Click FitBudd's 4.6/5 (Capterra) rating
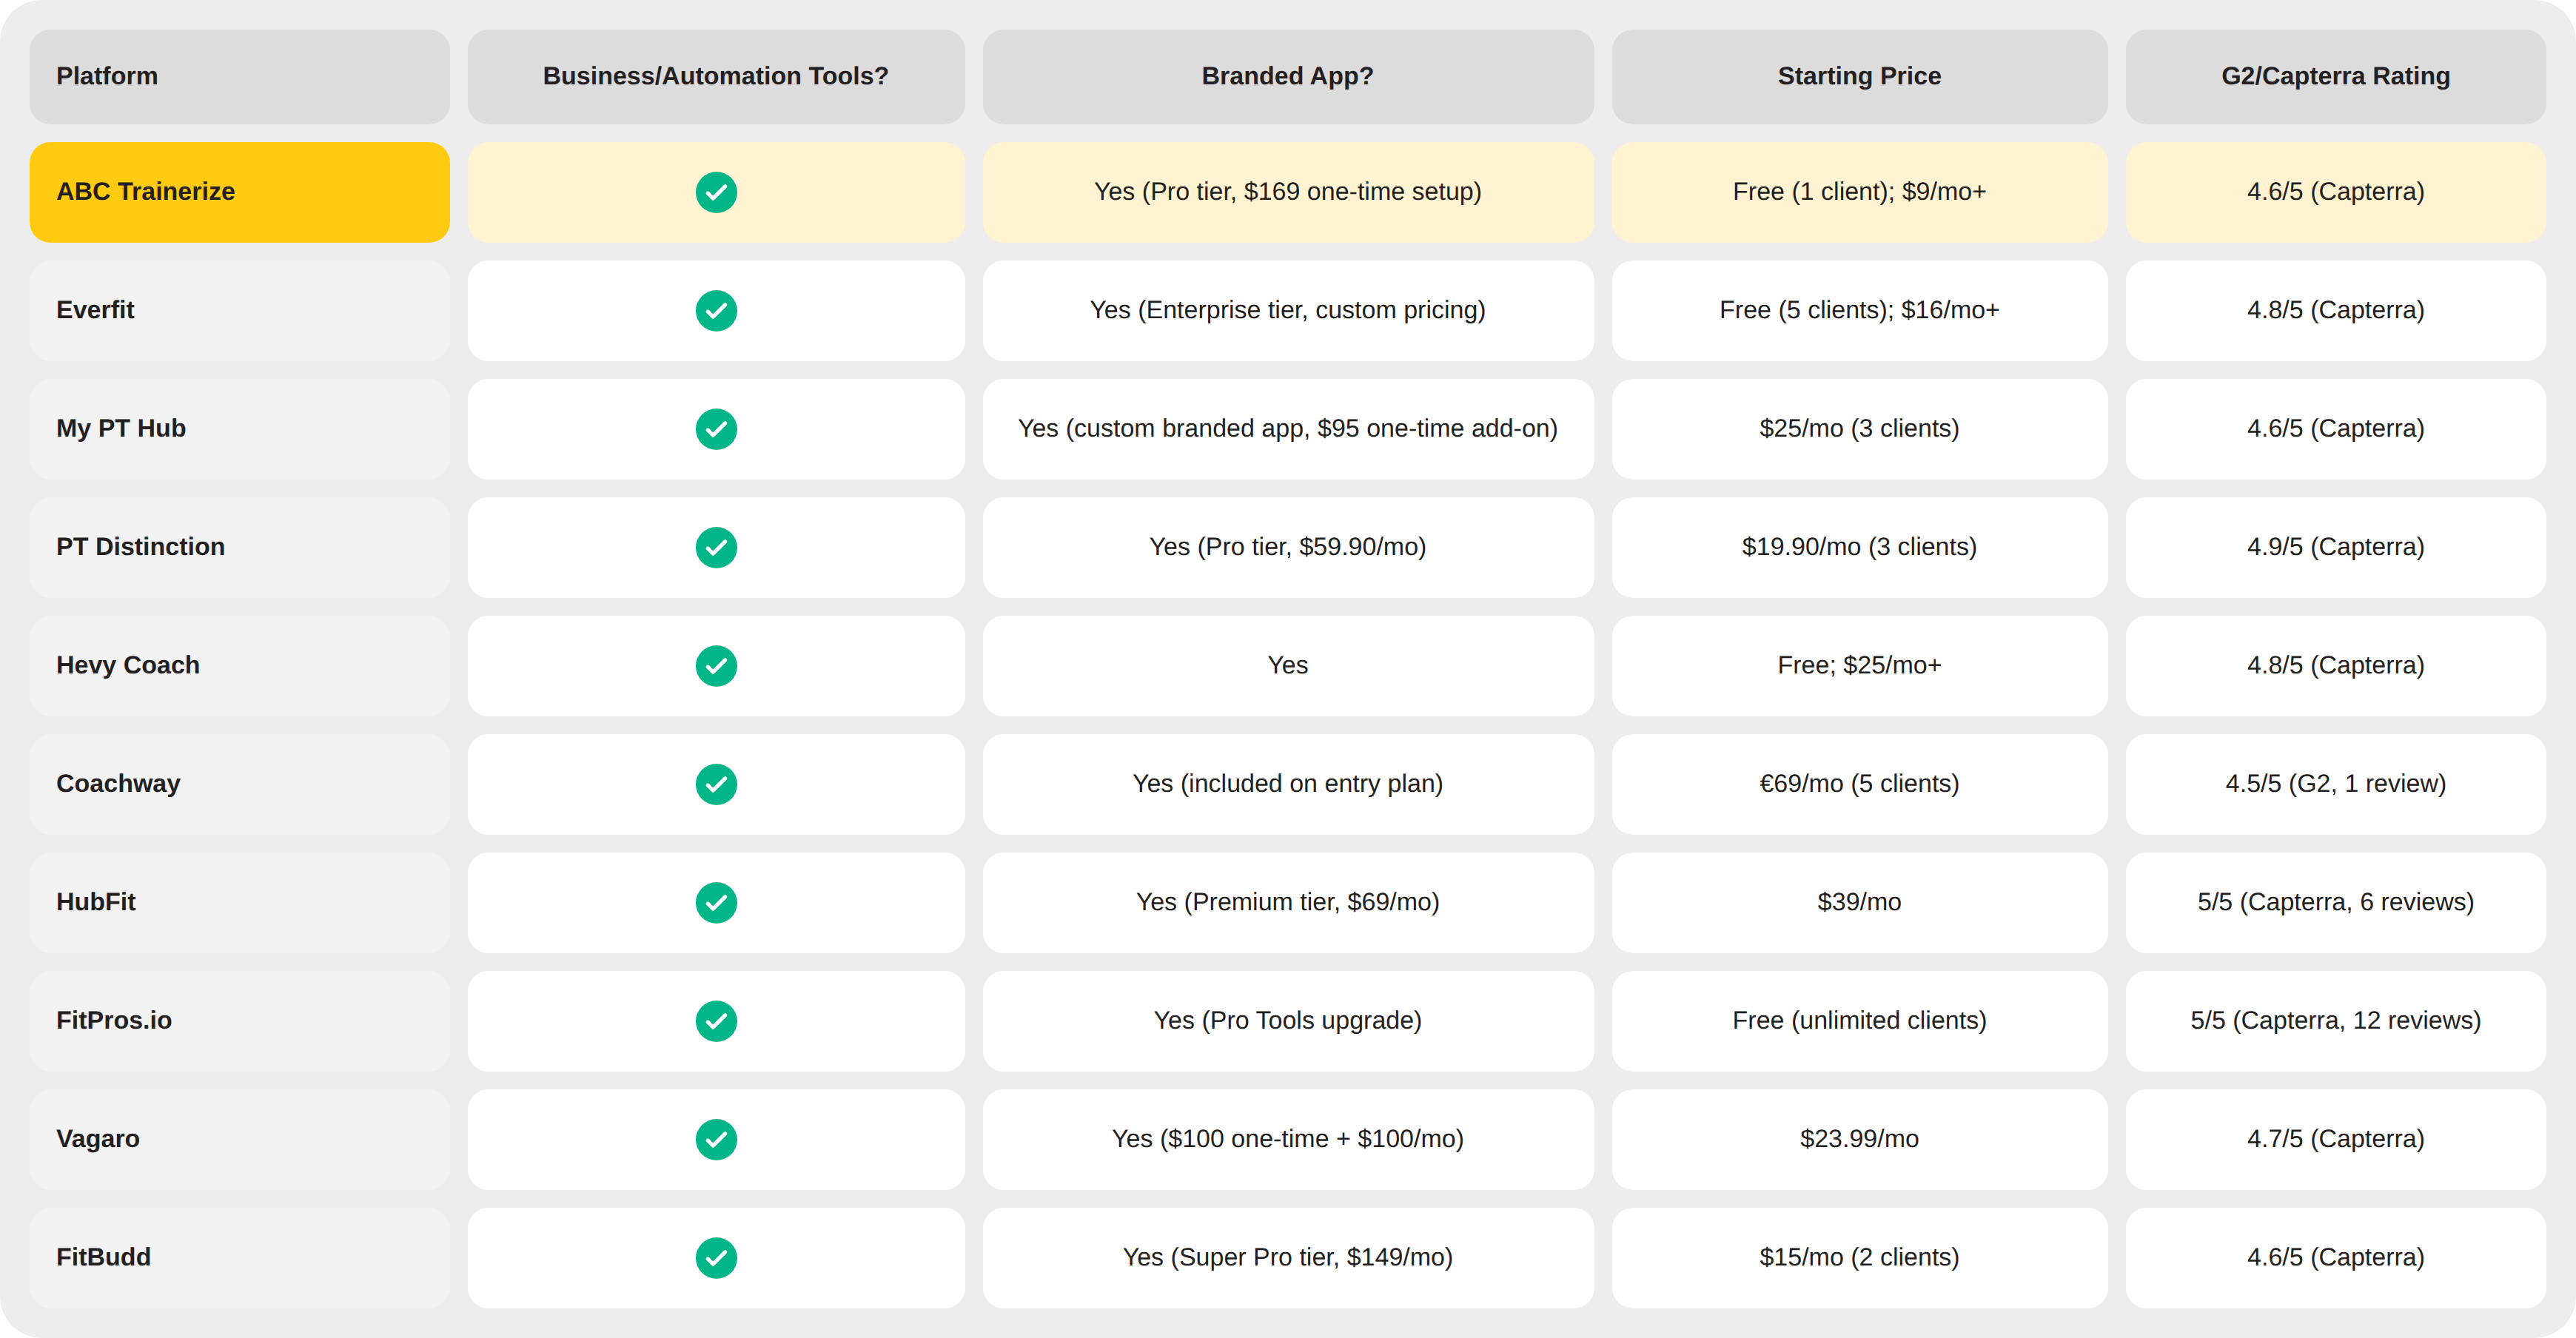This screenshot has height=1338, width=2576. [2336, 1258]
